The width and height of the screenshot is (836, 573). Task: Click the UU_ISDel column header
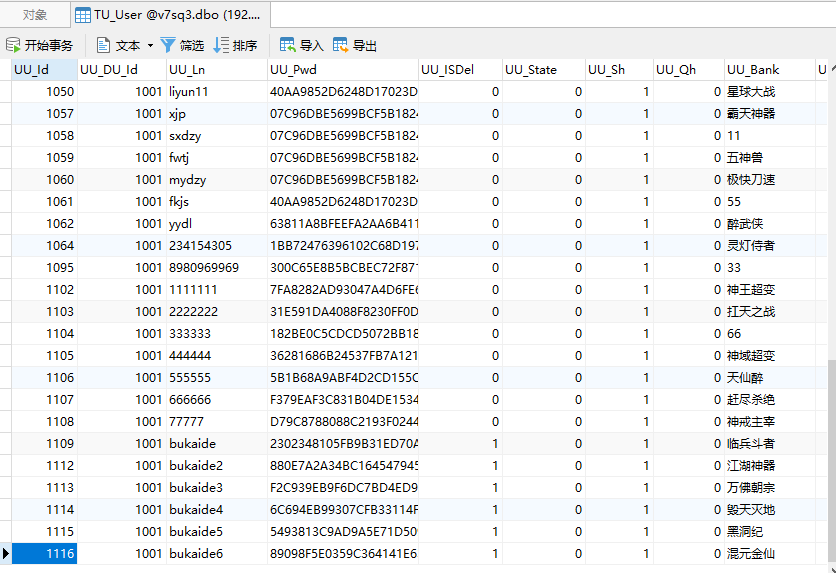click(461, 70)
